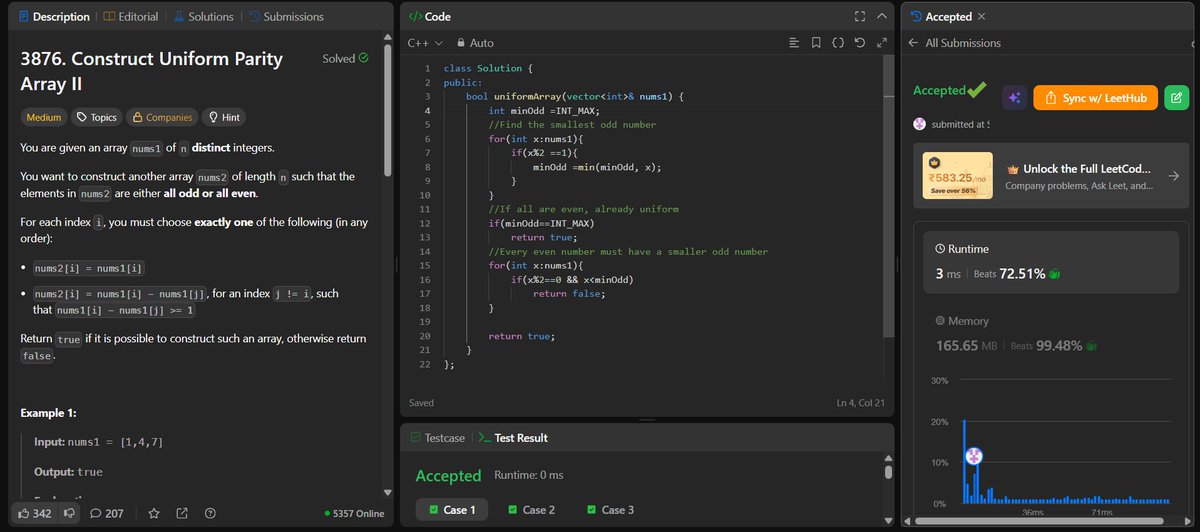Viewport: 1200px width, 532px height.
Task: Place cursor on line 4 minOdd declaration
Action: [544, 110]
